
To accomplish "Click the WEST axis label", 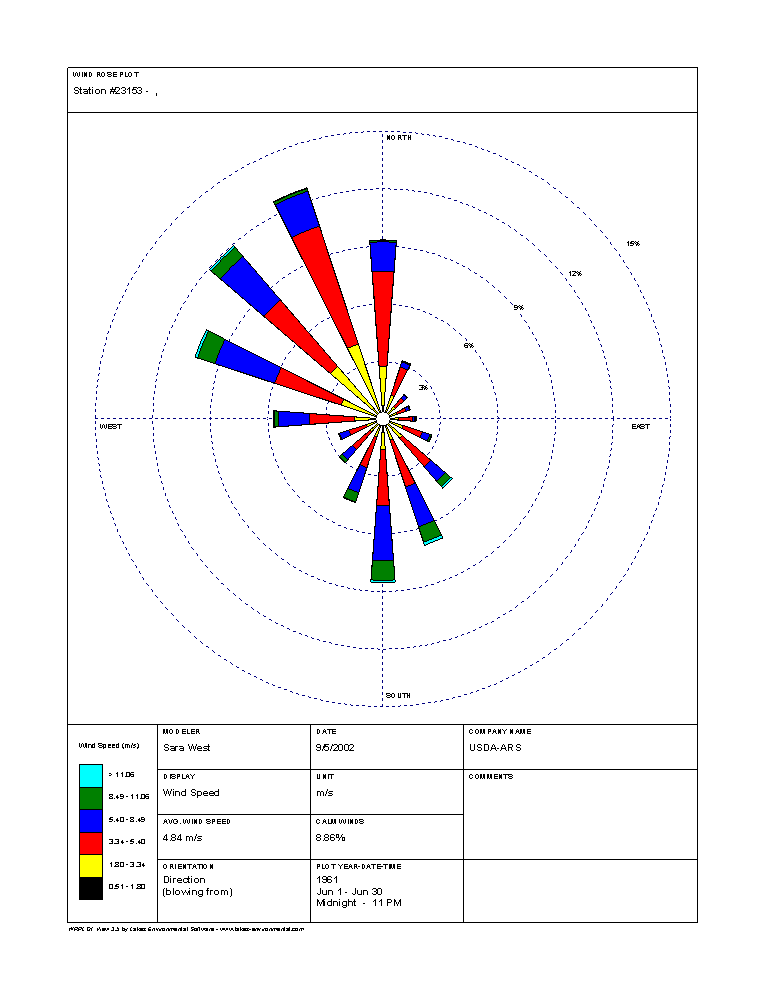I will (110, 427).
